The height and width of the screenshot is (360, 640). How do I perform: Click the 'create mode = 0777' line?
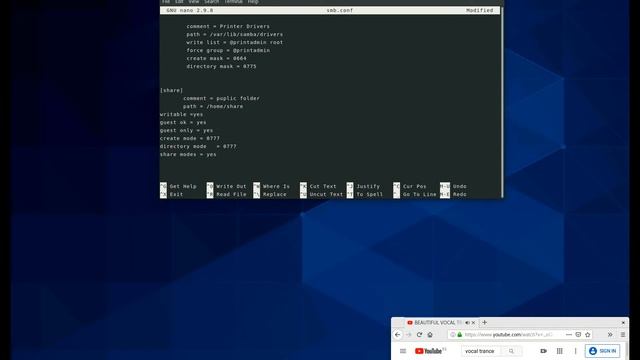coord(190,138)
